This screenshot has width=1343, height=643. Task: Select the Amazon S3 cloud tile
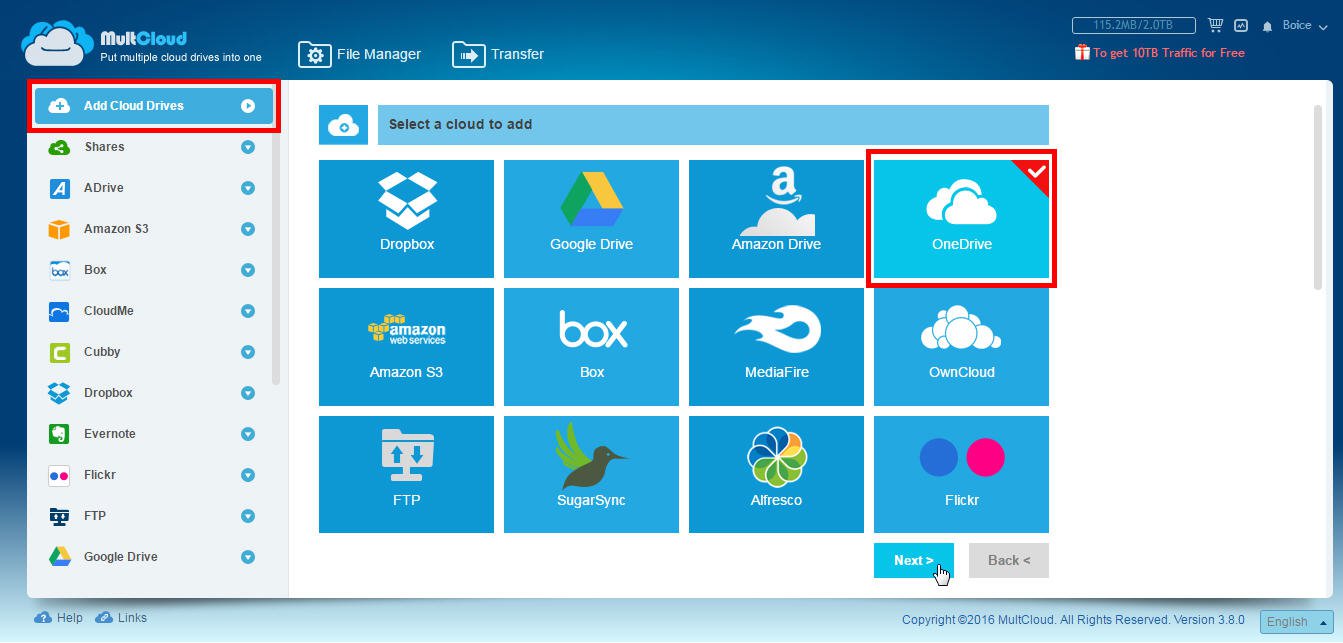pyautogui.click(x=406, y=347)
